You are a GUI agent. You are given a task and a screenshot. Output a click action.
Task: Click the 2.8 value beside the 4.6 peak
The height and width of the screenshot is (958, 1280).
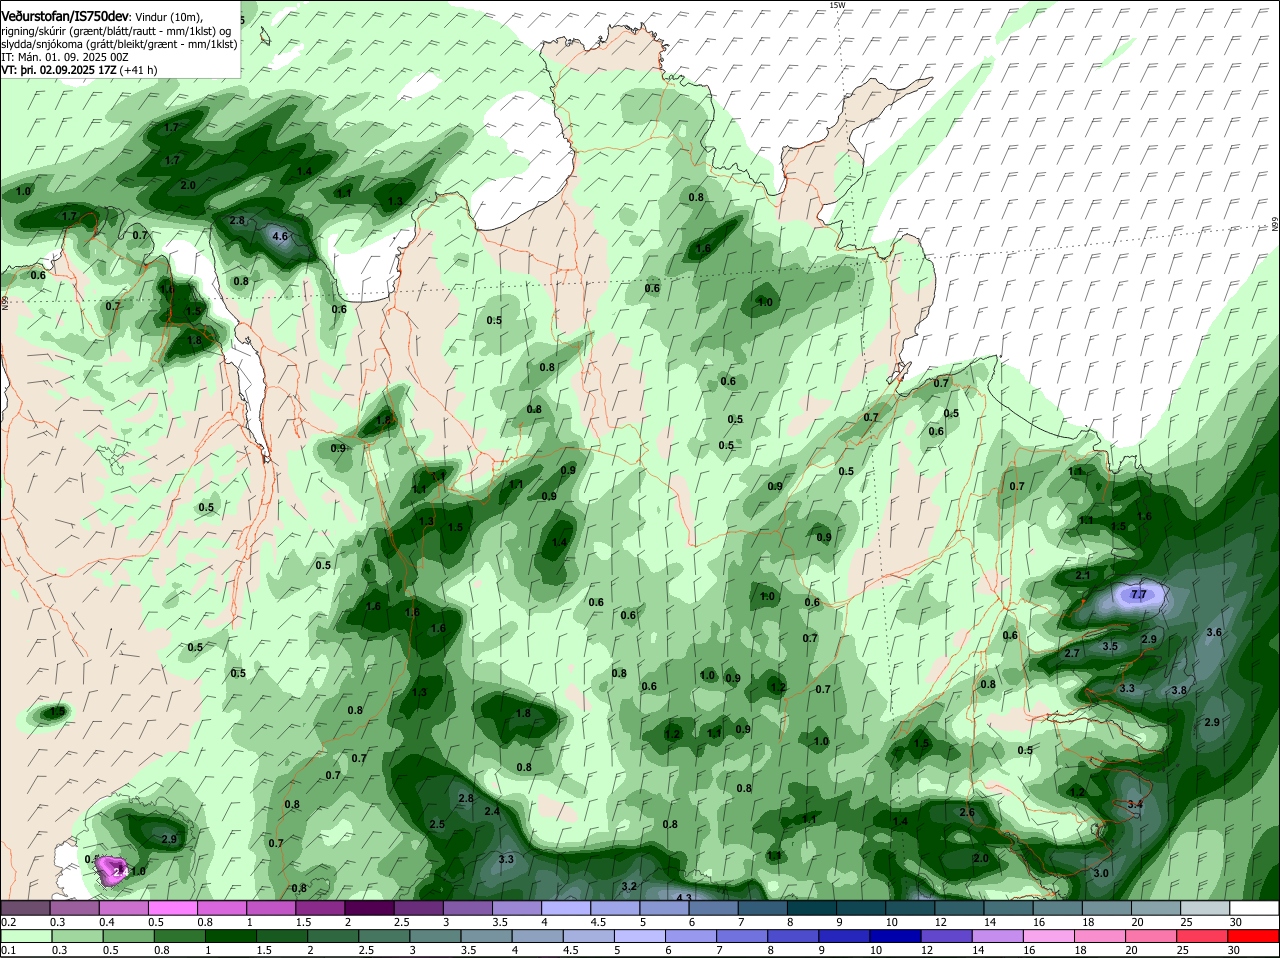click(237, 220)
